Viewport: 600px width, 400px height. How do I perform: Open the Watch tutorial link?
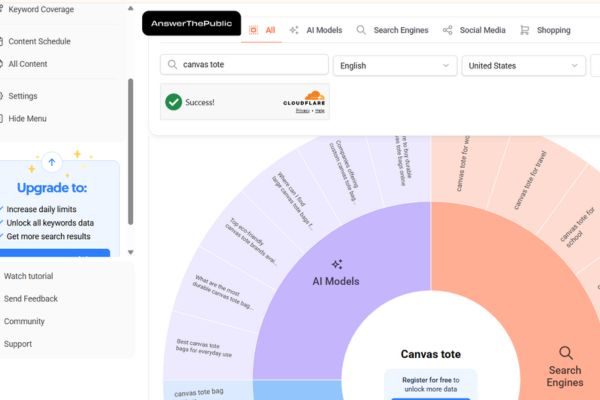(x=28, y=276)
